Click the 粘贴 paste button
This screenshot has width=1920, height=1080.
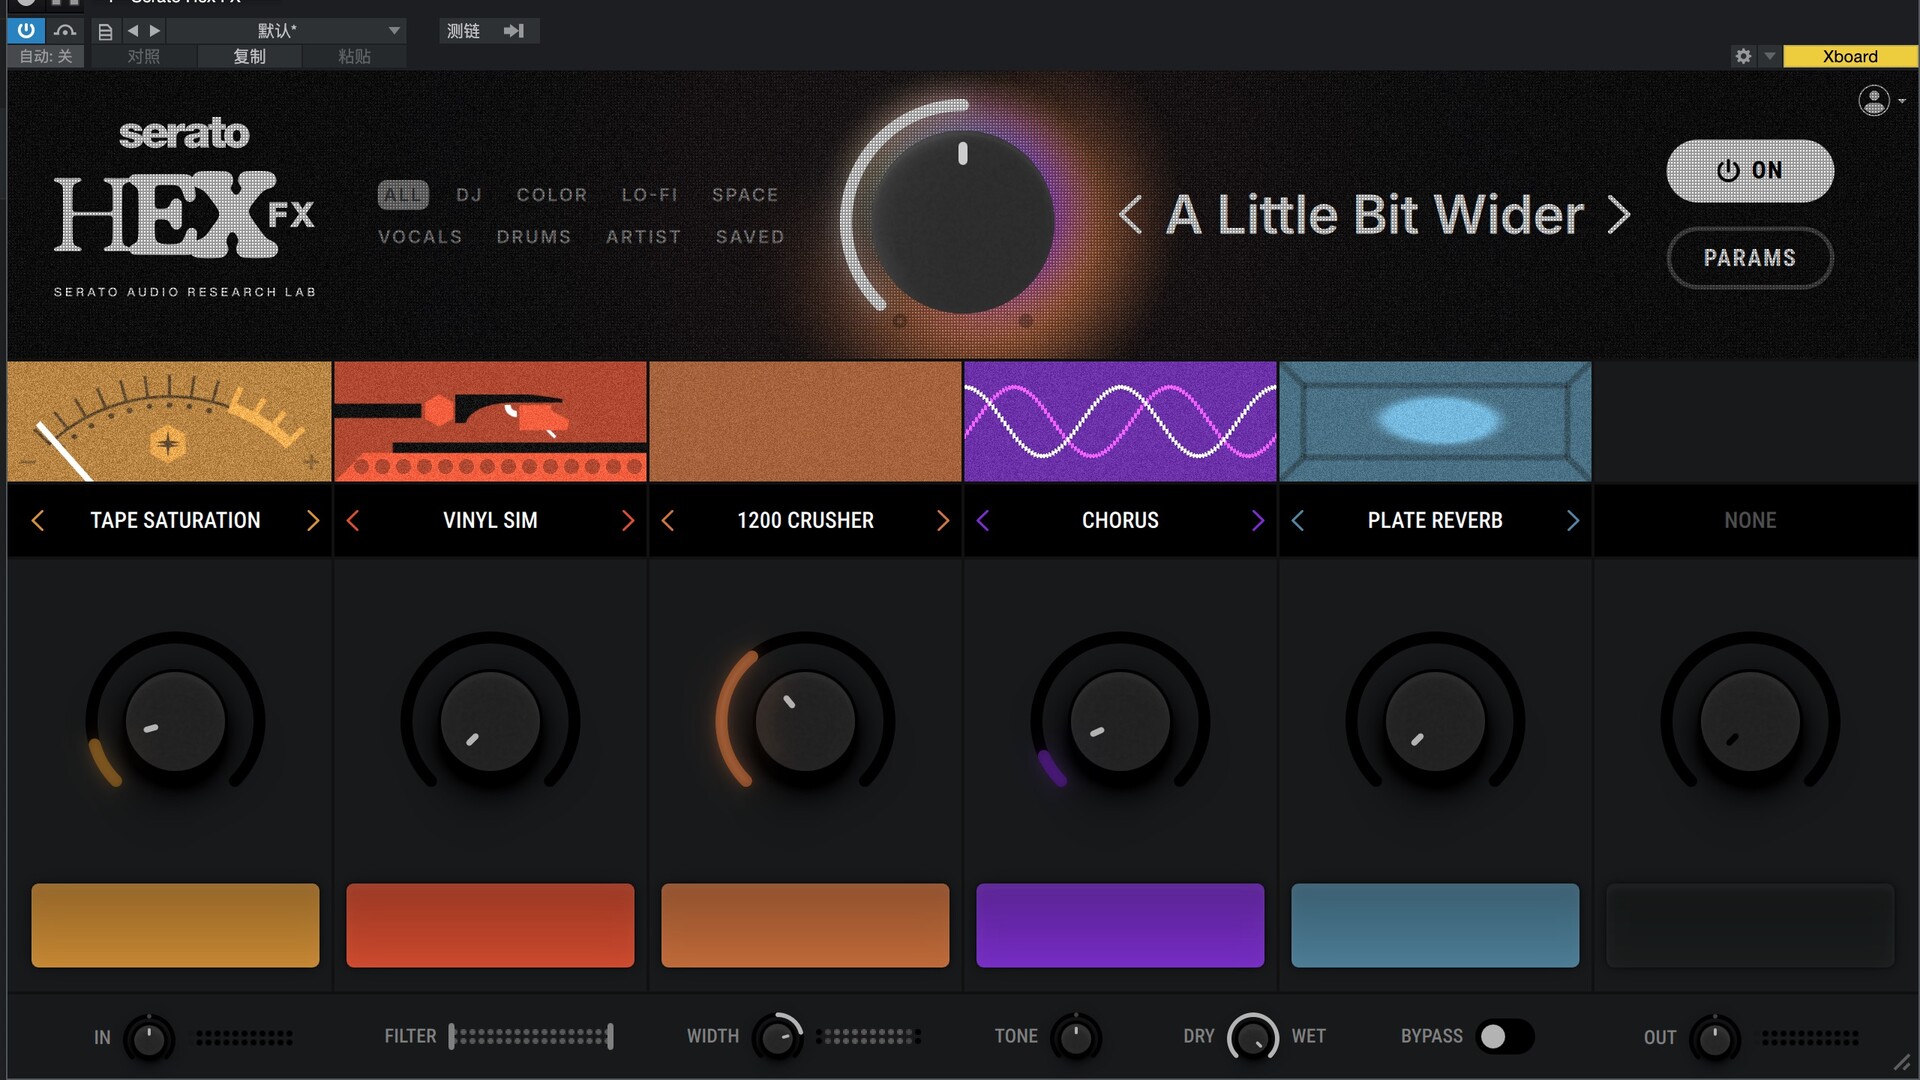coord(354,57)
